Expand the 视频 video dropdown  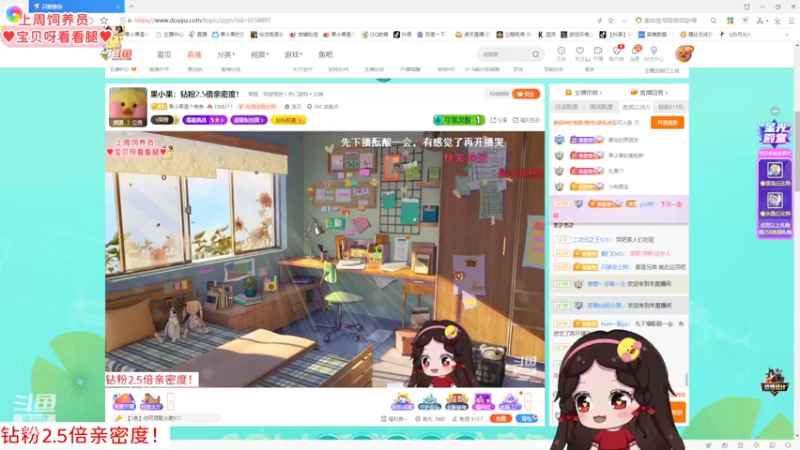[x=259, y=55]
